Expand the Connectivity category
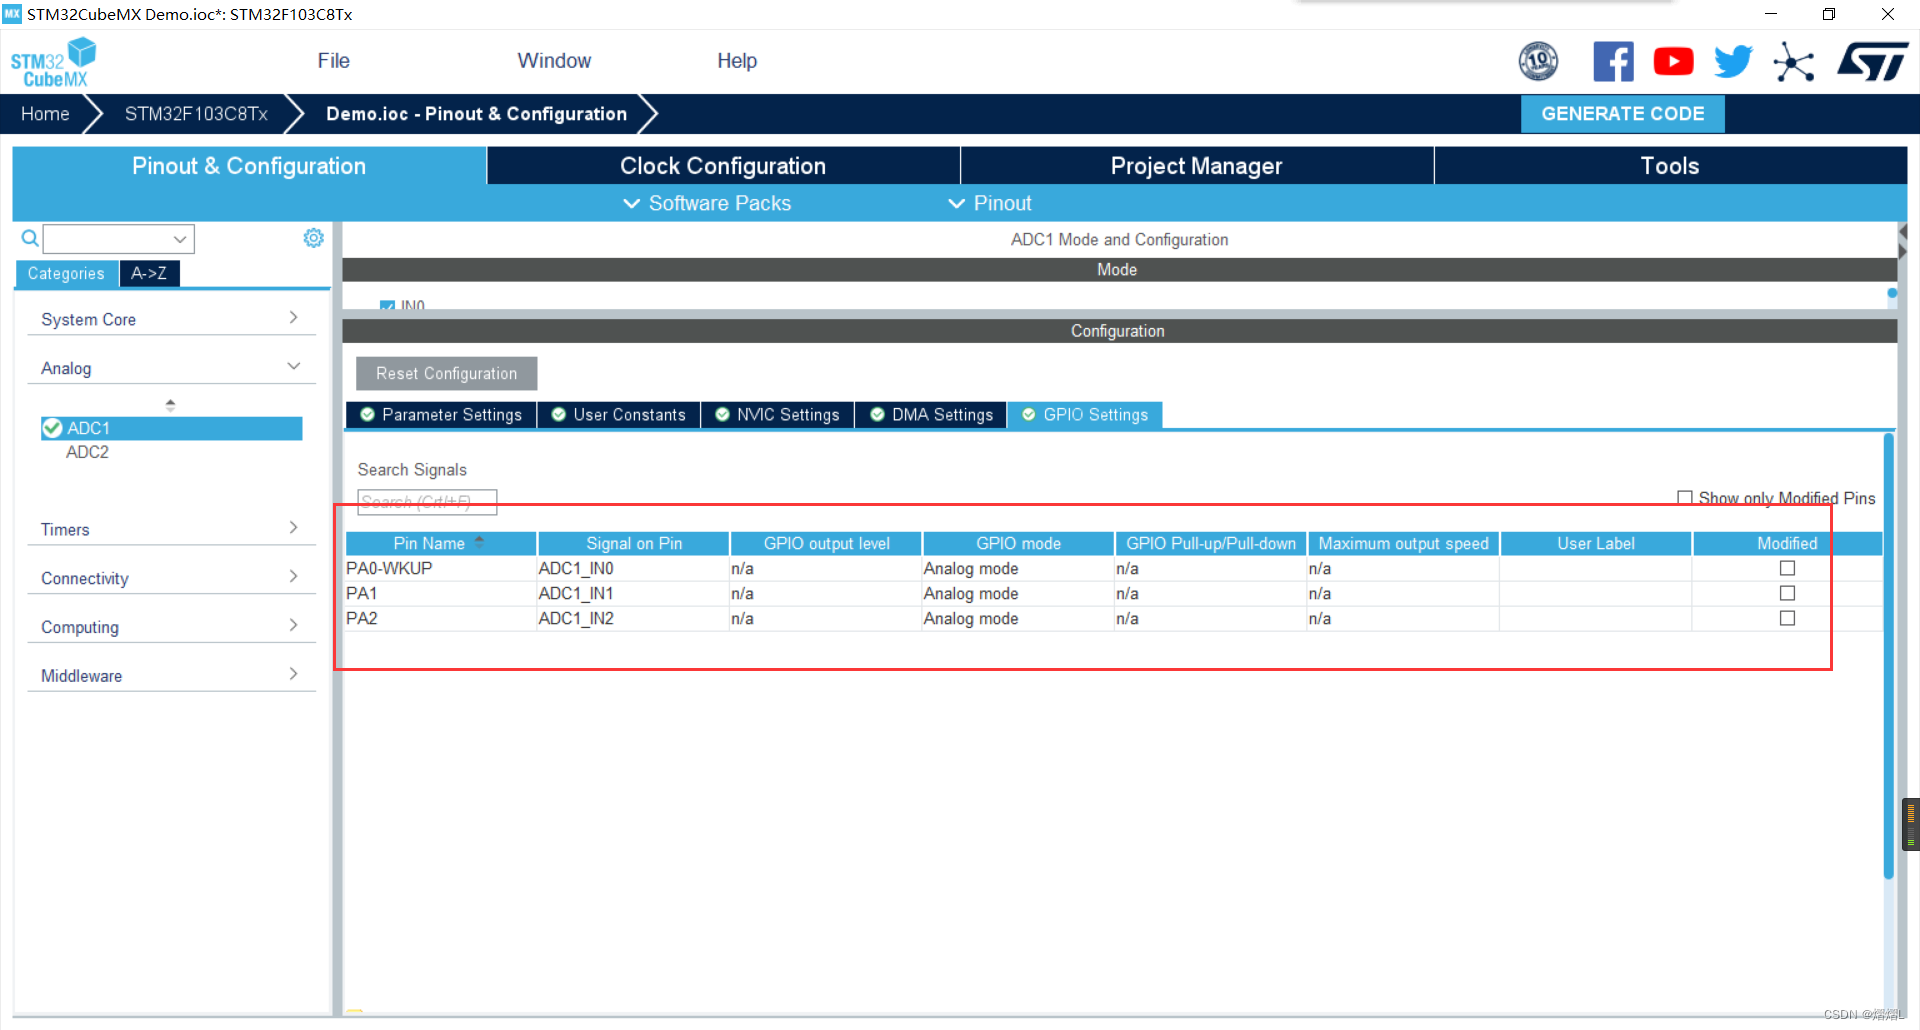 pyautogui.click(x=171, y=578)
